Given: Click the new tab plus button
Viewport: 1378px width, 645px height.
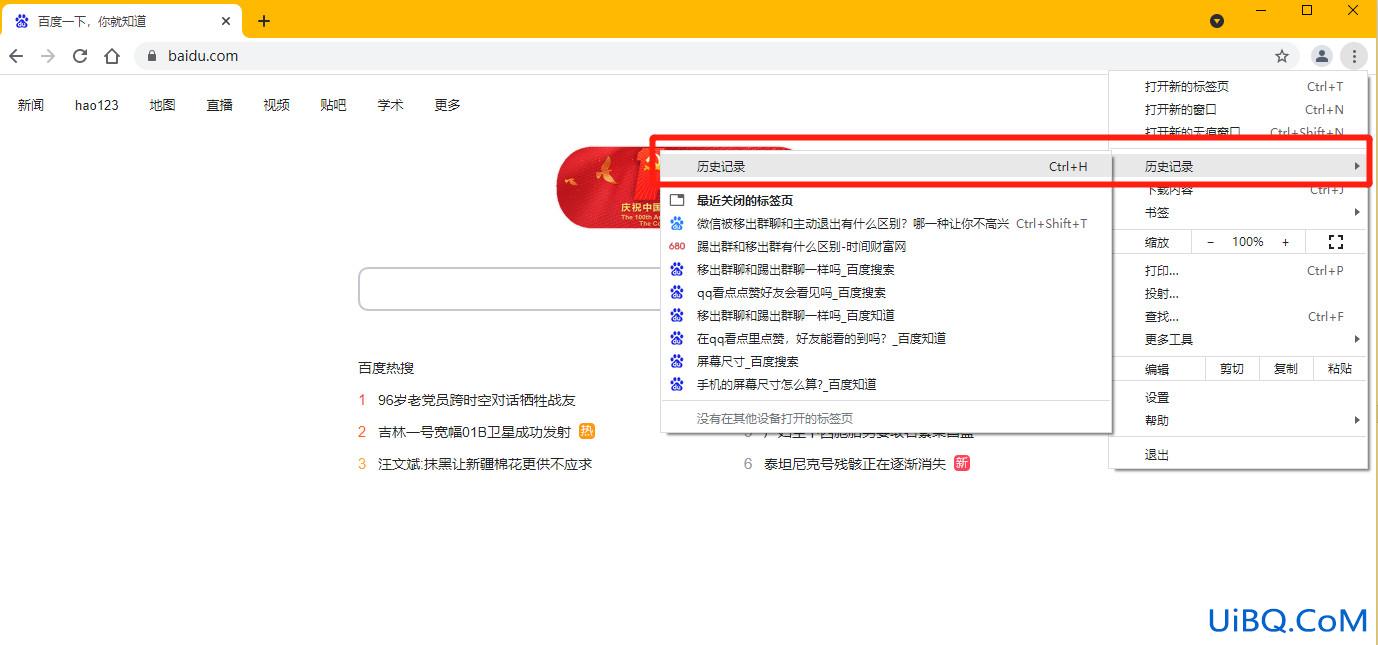Looking at the screenshot, I should (264, 21).
